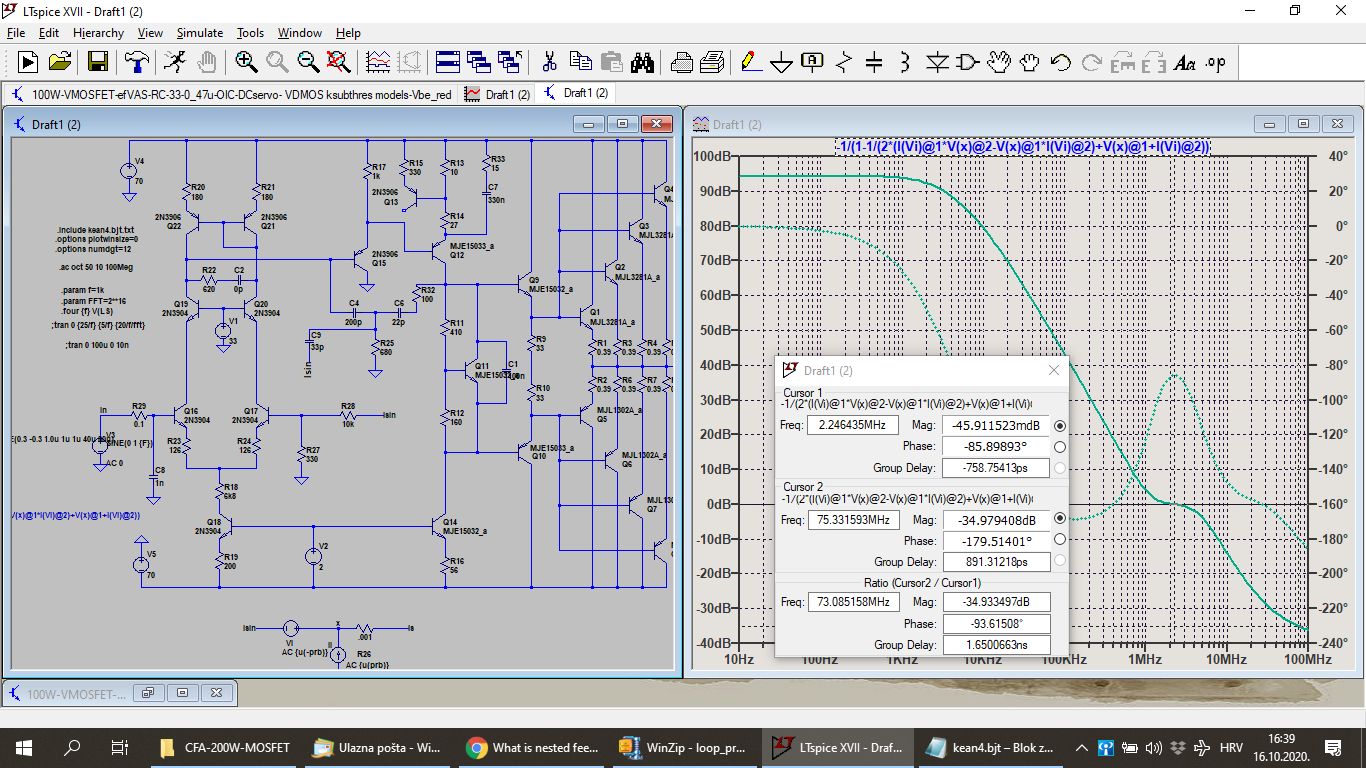This screenshot has height=768, width=1366.
Task: Click the Cursor 2 Freq field
Action: coord(854,520)
